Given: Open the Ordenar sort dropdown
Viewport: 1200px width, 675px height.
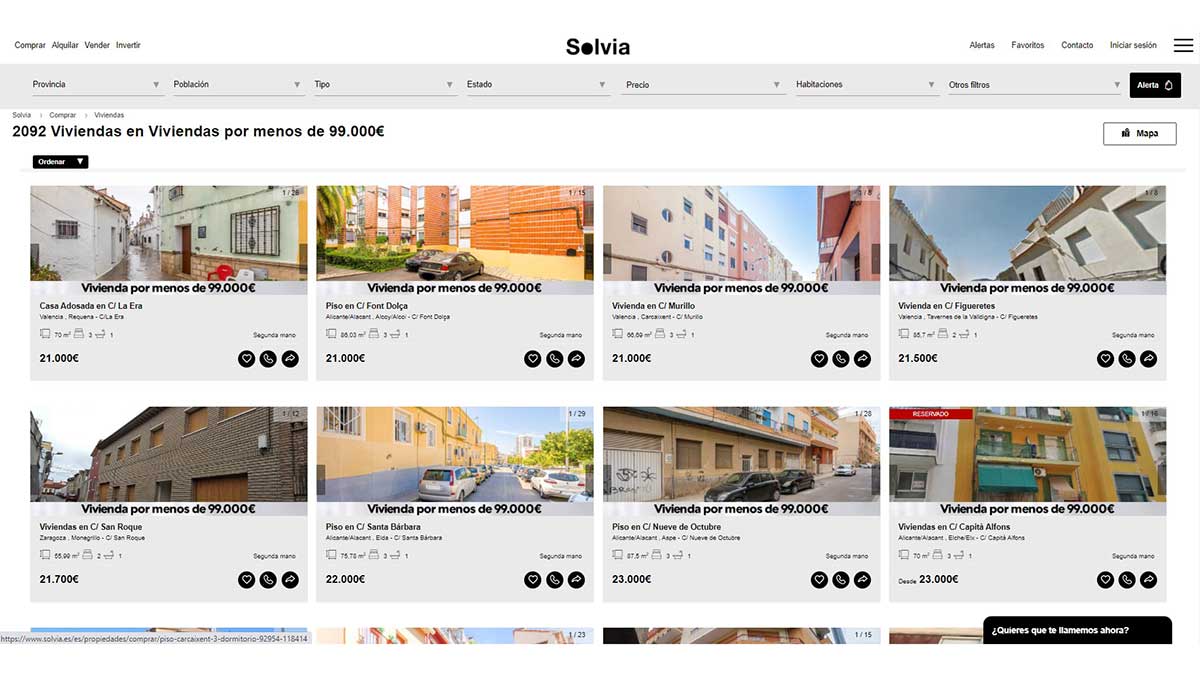Looking at the screenshot, I should (61, 162).
